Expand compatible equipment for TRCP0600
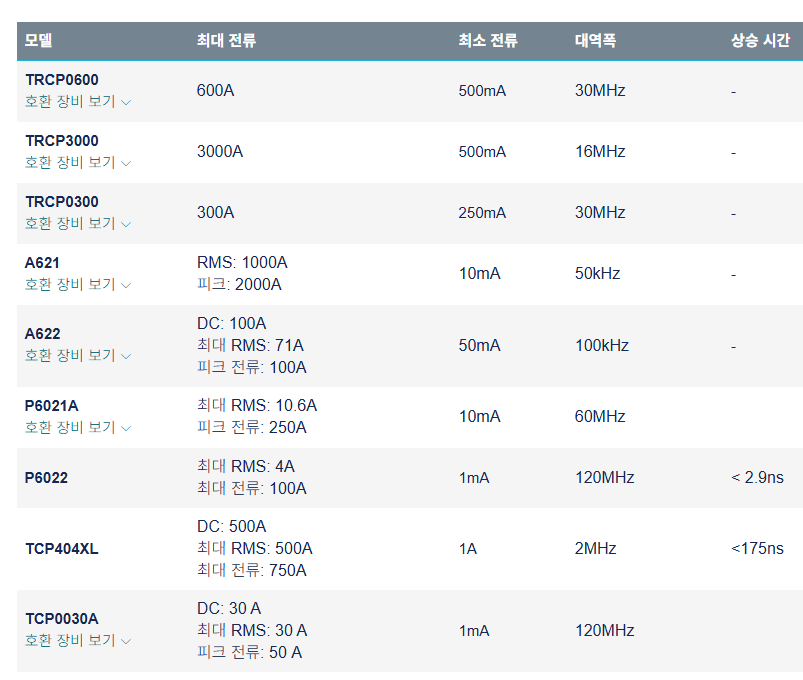The width and height of the screenshot is (803, 680). coord(78,102)
